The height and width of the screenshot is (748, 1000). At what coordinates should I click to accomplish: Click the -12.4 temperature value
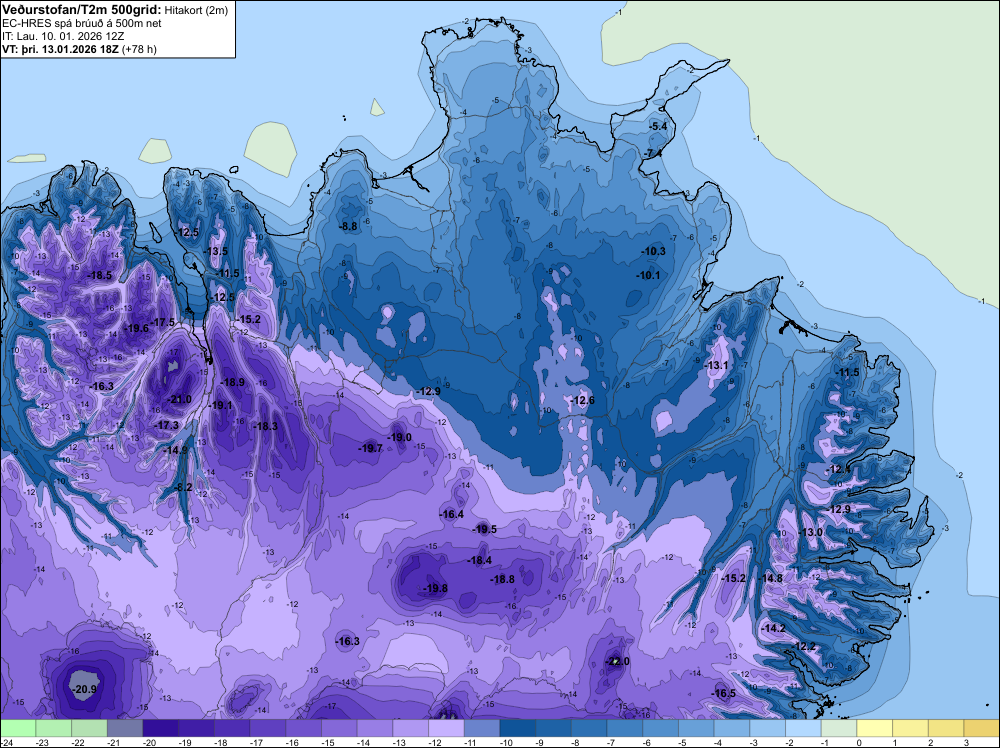[x=839, y=469]
